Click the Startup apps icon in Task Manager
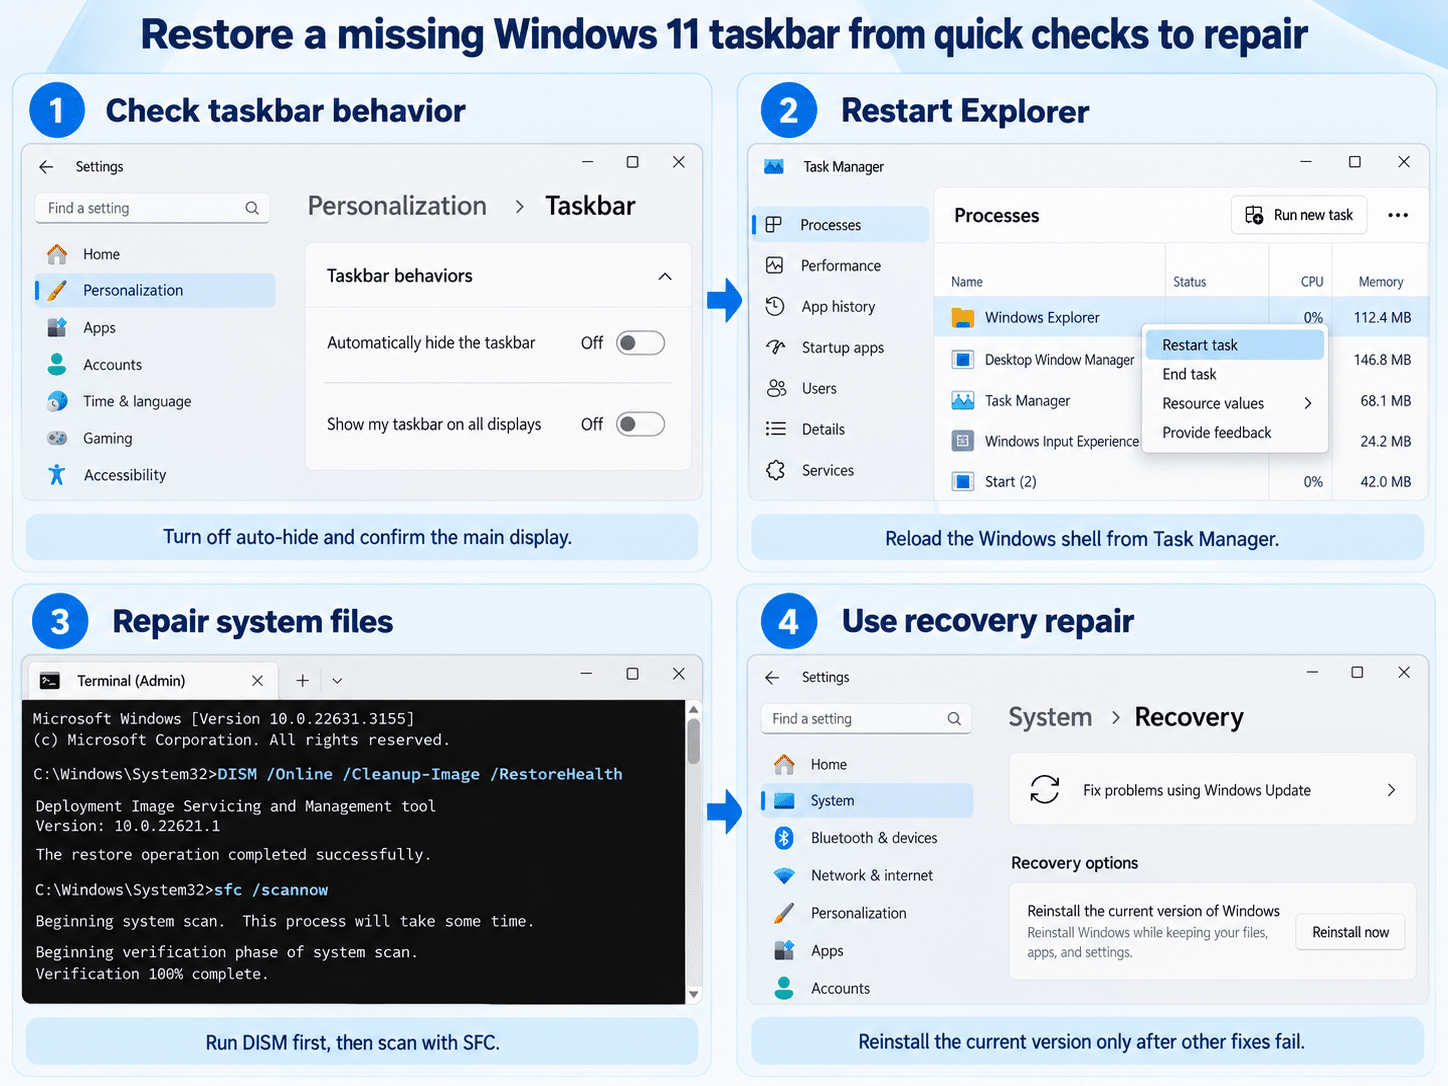 (x=775, y=347)
